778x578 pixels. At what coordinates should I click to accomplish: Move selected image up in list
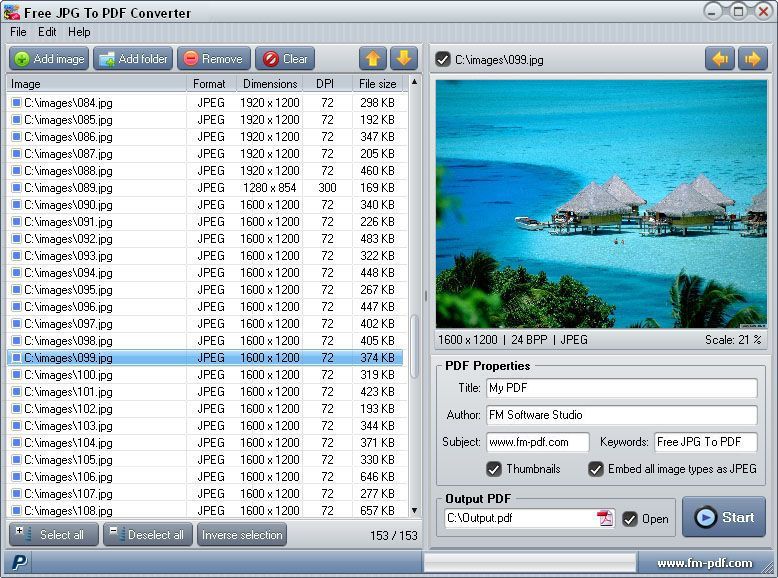point(372,59)
